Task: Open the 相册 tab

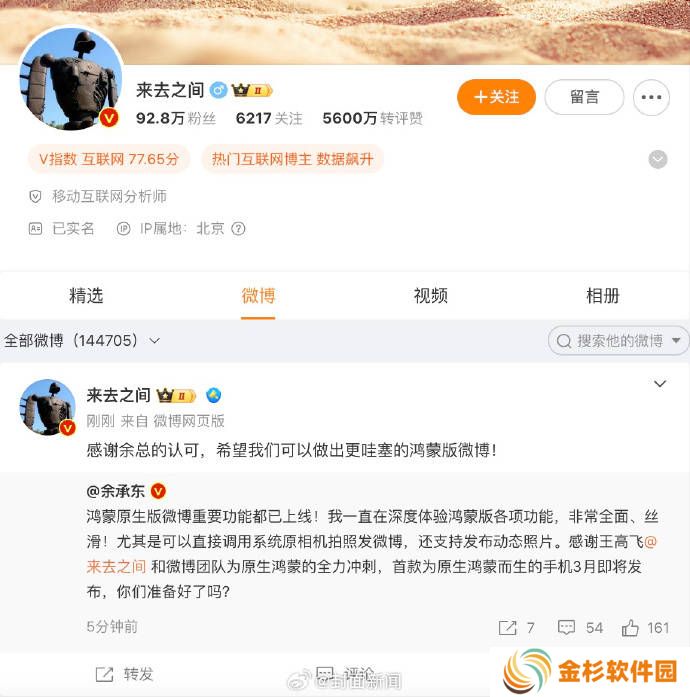Action: 603,296
